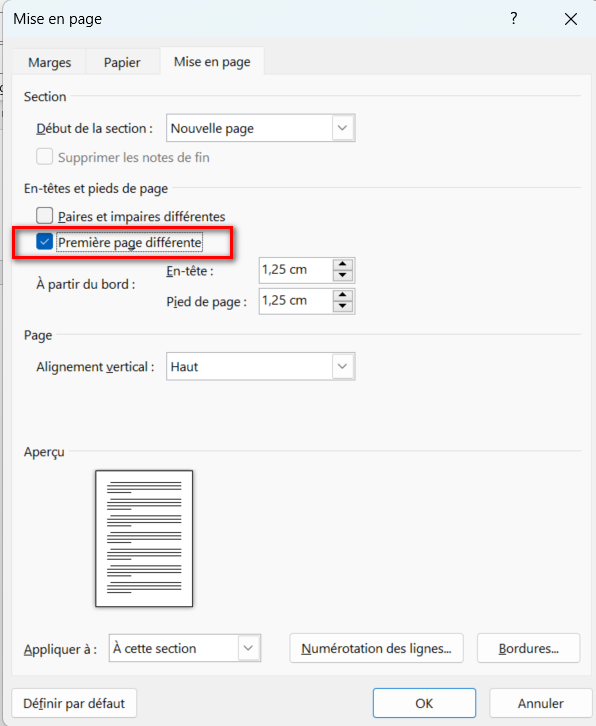The height and width of the screenshot is (726, 596).
Task: Click the page preview thumbnail
Action: point(144,538)
